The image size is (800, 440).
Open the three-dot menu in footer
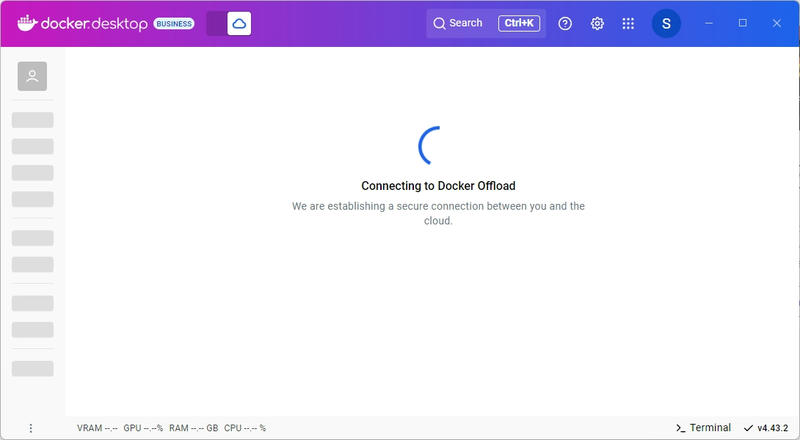tap(31, 428)
